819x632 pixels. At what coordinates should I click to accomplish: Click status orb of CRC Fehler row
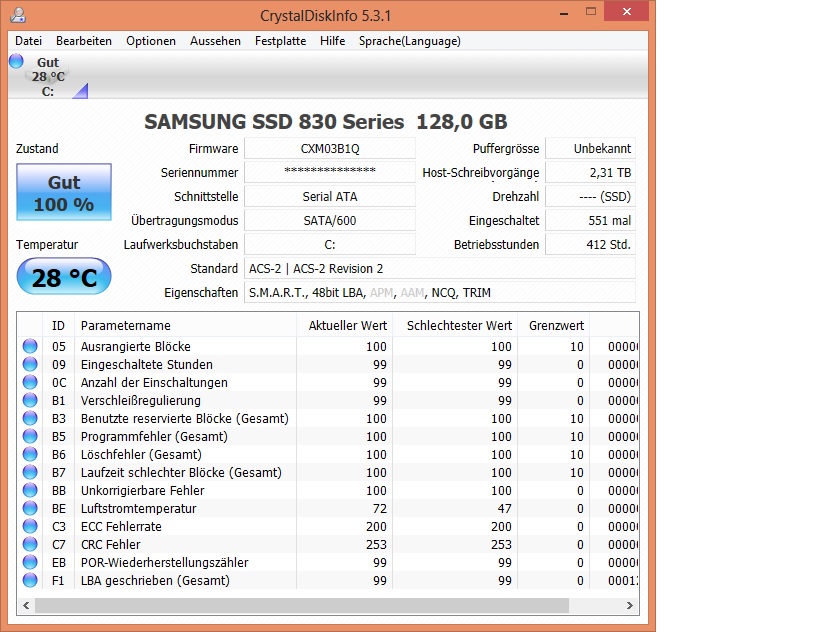[30, 544]
